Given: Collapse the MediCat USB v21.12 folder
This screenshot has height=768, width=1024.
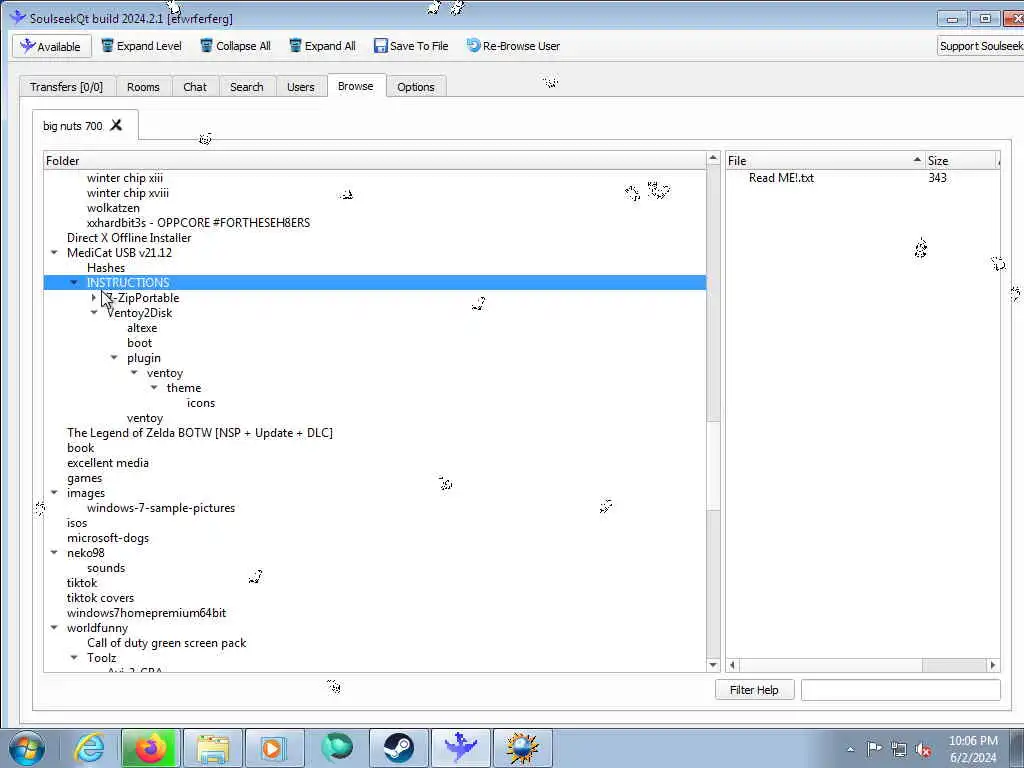Looking at the screenshot, I should coord(54,253).
